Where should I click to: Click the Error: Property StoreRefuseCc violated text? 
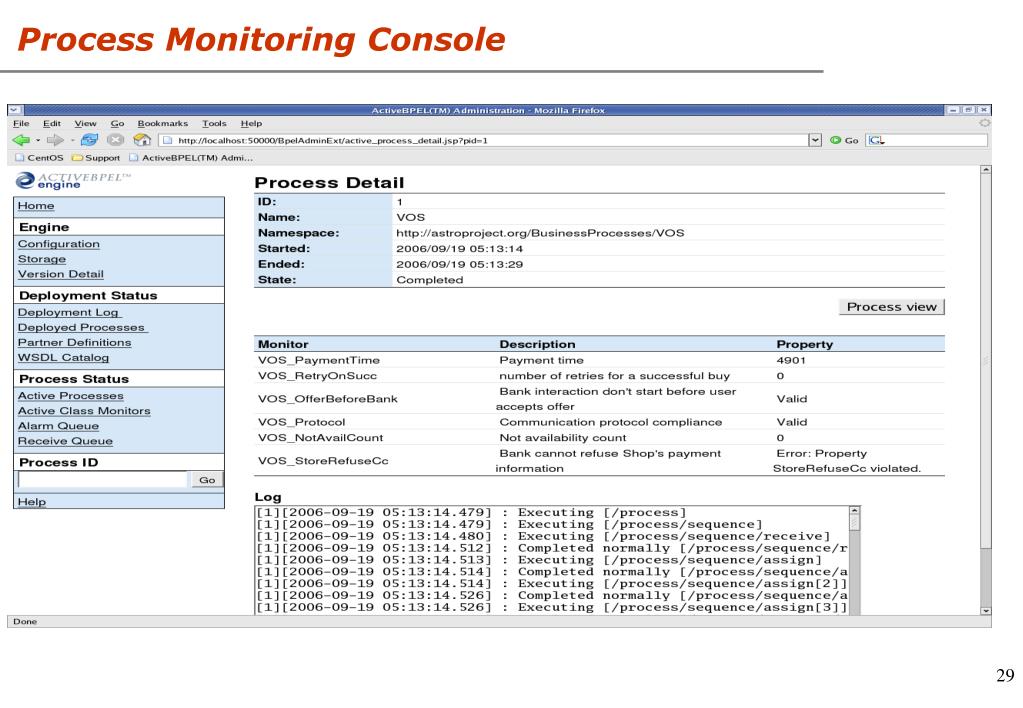[847, 461]
